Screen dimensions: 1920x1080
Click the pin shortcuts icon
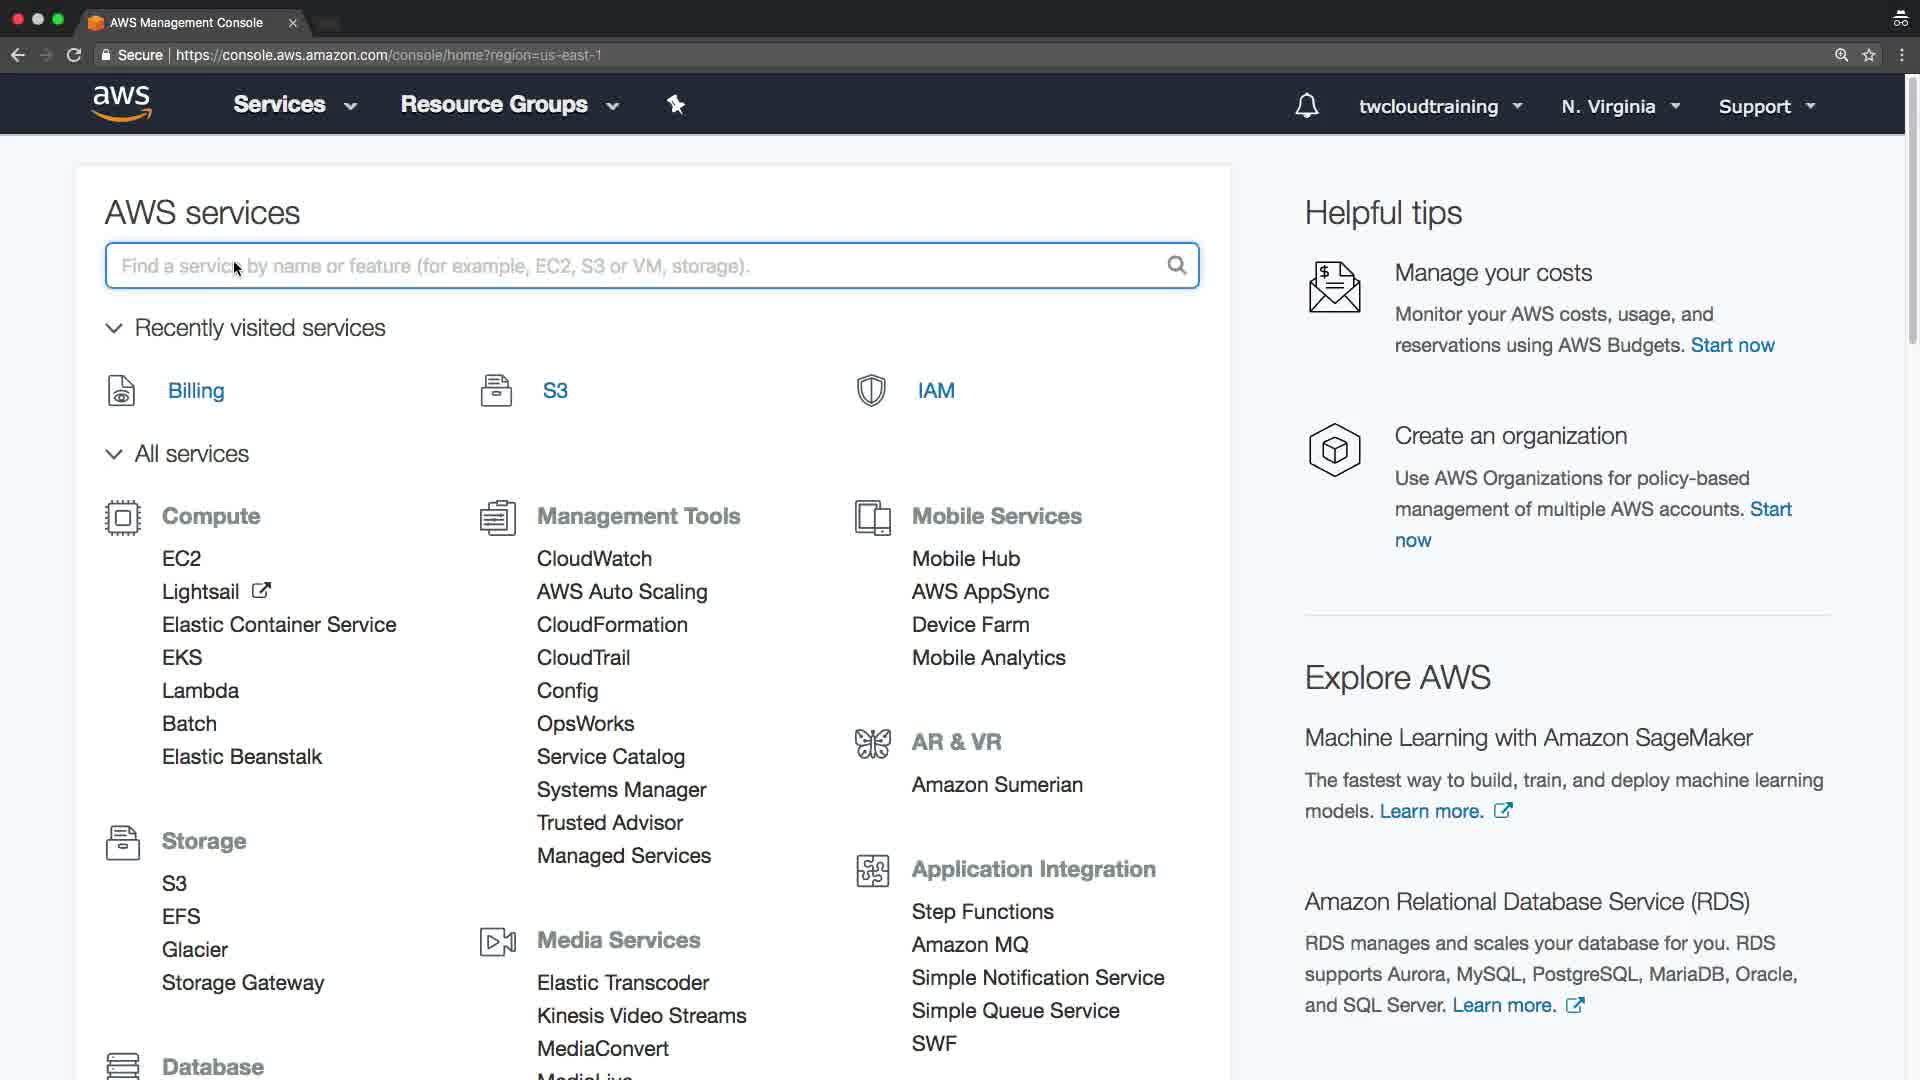(x=676, y=104)
